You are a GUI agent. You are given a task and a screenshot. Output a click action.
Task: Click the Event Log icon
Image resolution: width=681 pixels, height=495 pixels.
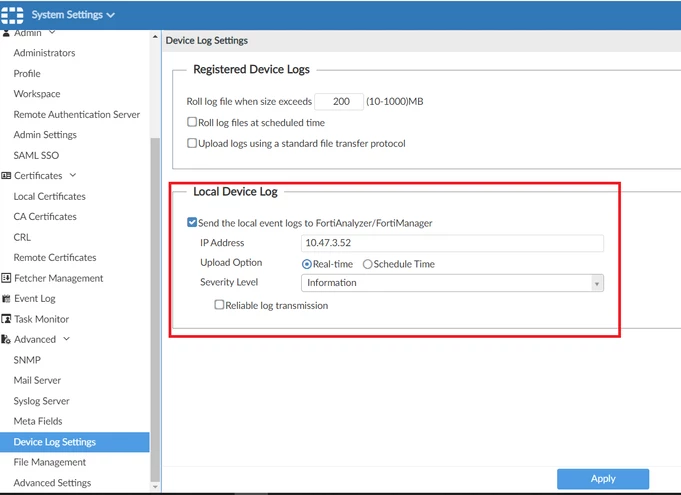[6, 299]
